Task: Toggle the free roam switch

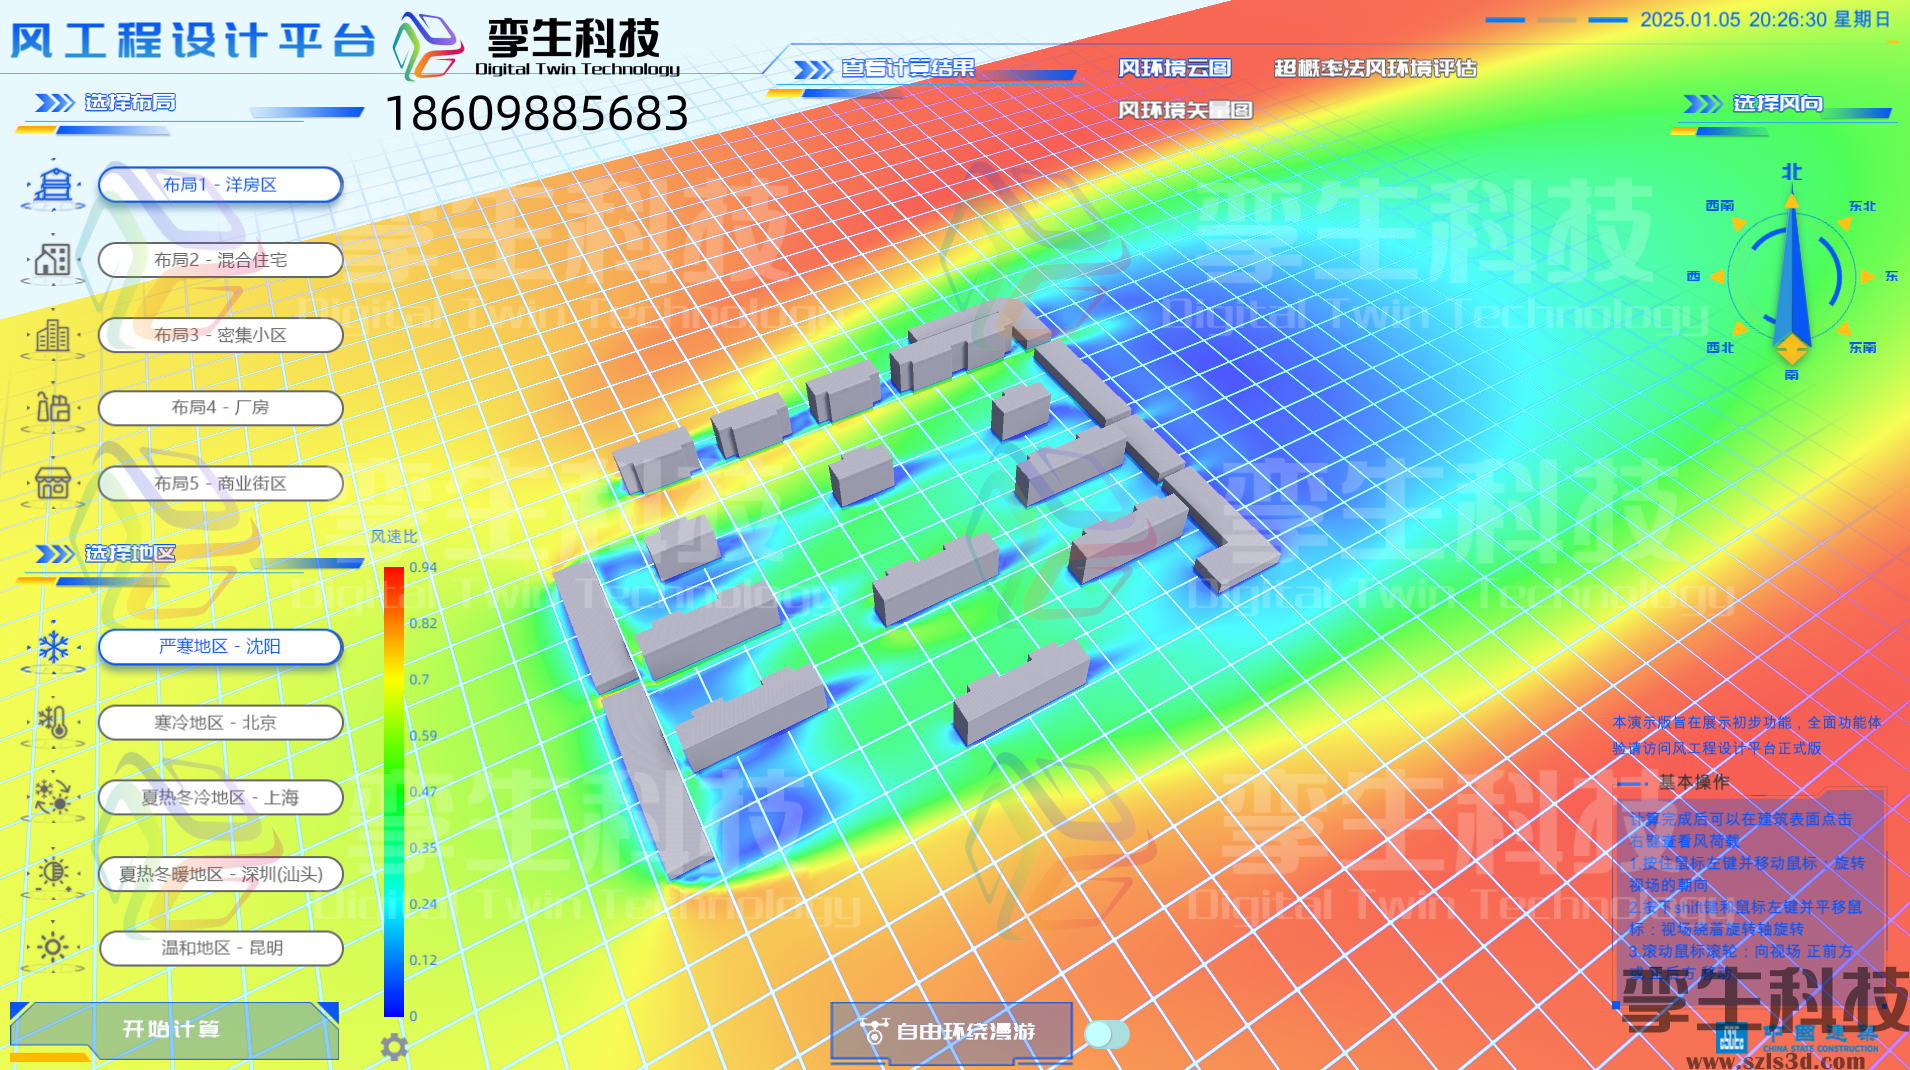Action: click(1107, 1034)
